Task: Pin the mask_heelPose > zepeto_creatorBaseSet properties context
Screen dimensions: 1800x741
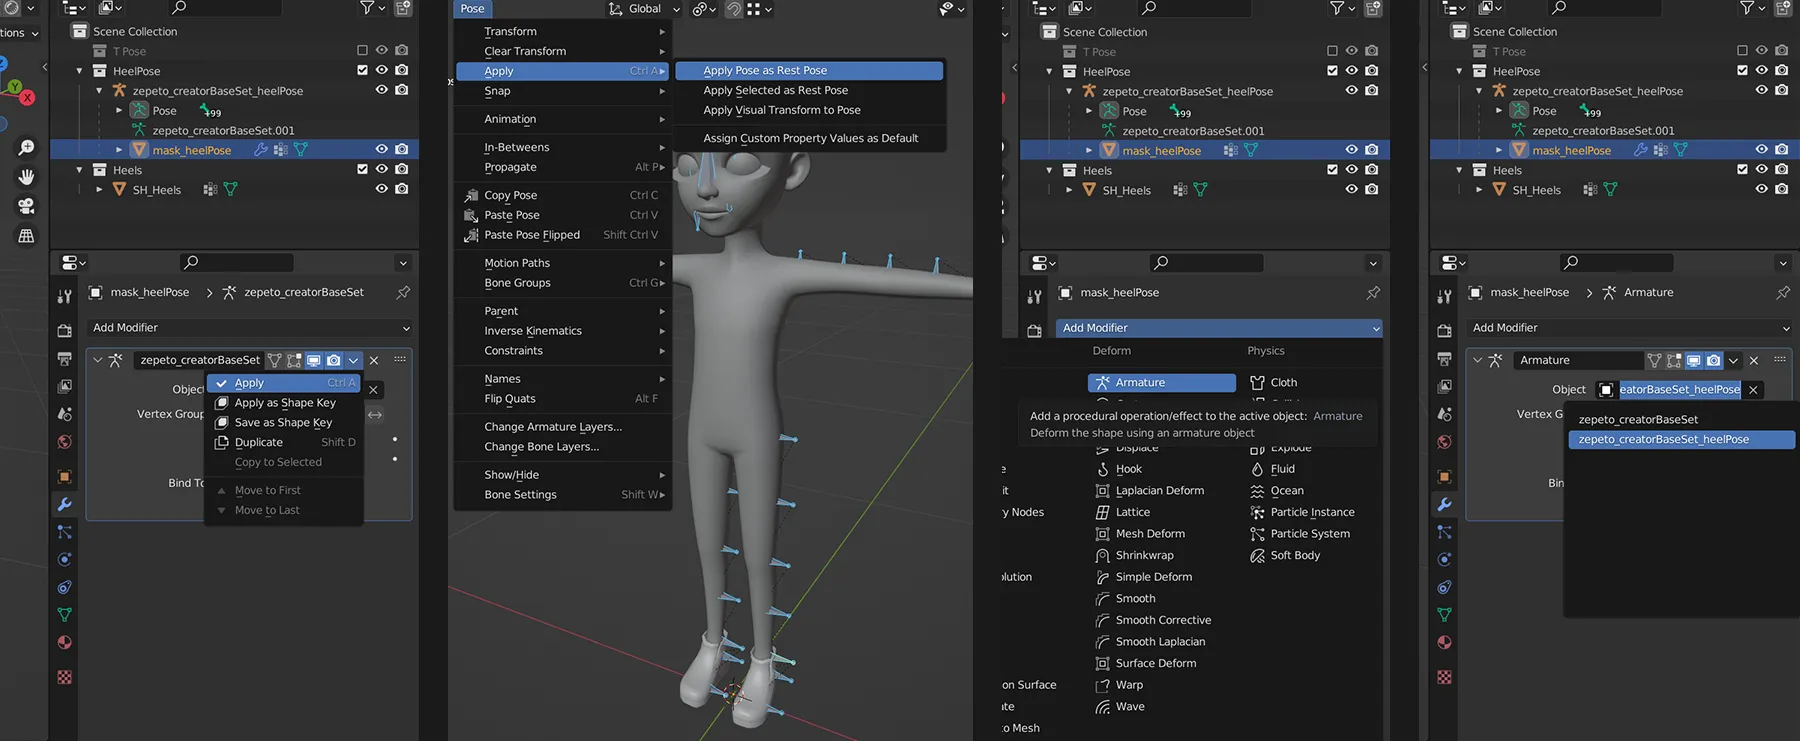Action: 403,293
